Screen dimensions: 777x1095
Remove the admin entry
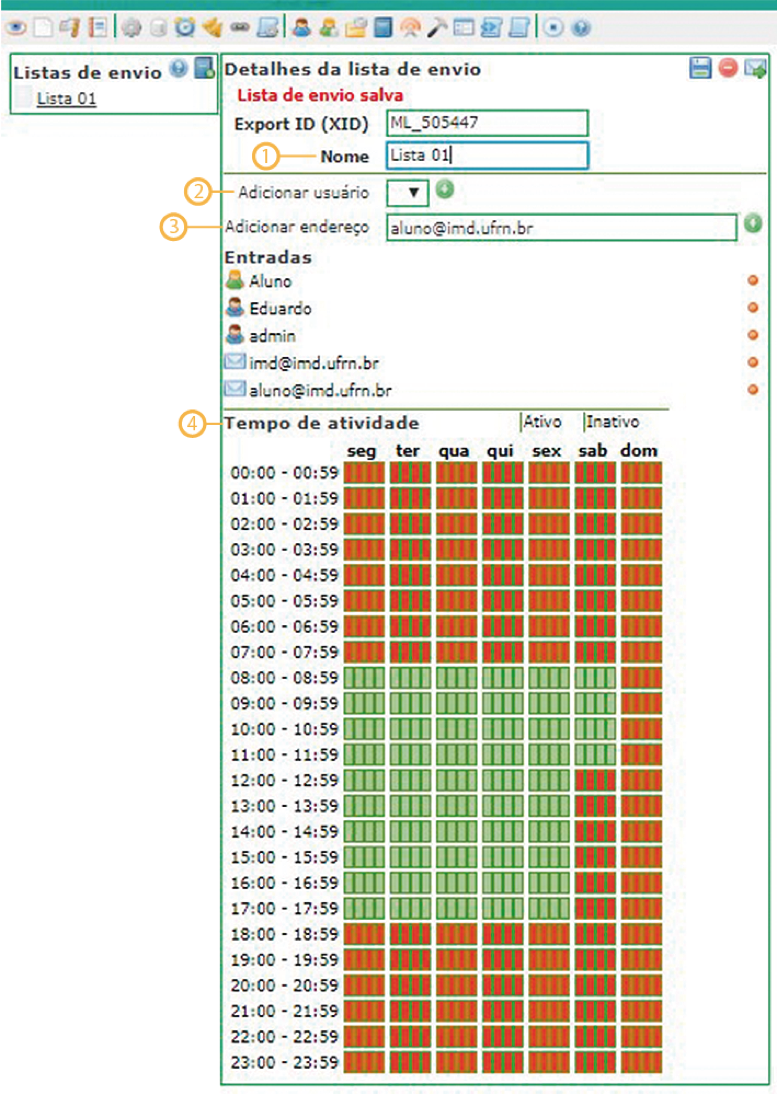point(753,335)
